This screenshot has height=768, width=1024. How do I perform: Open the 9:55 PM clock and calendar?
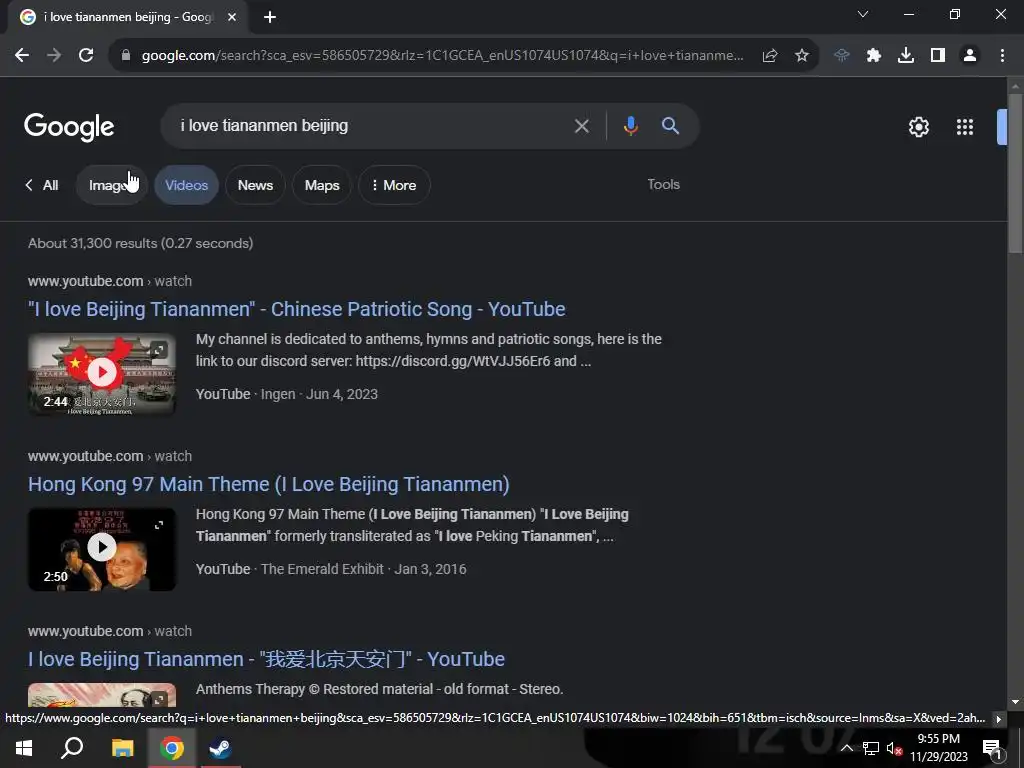click(x=938, y=748)
